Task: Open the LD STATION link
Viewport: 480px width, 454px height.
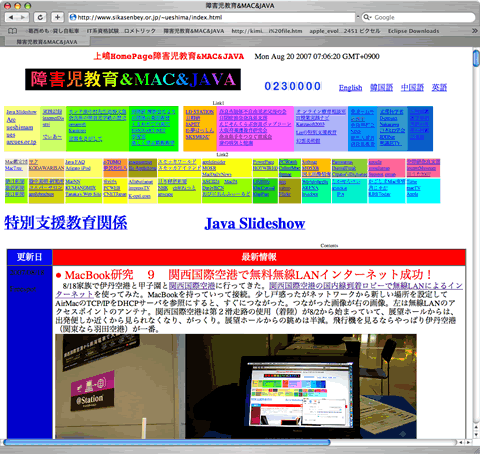Action: 200,112
